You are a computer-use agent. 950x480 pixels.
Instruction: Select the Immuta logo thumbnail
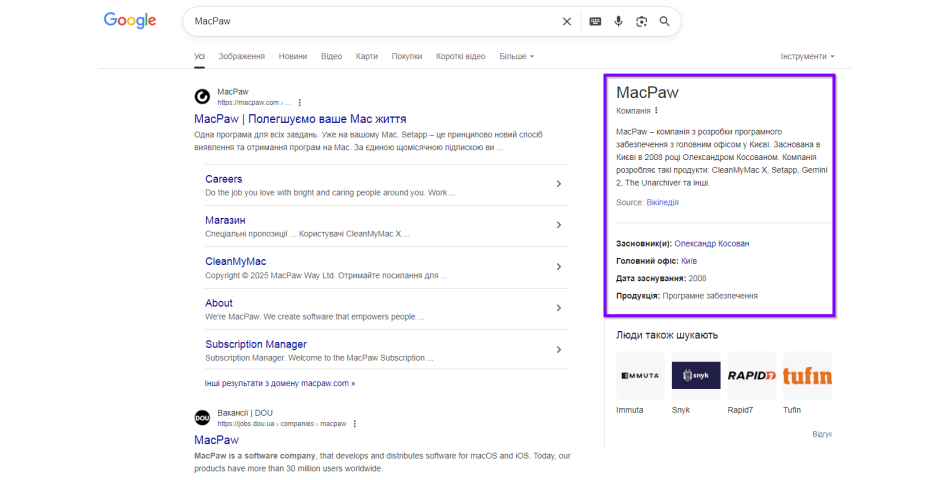tap(640, 376)
